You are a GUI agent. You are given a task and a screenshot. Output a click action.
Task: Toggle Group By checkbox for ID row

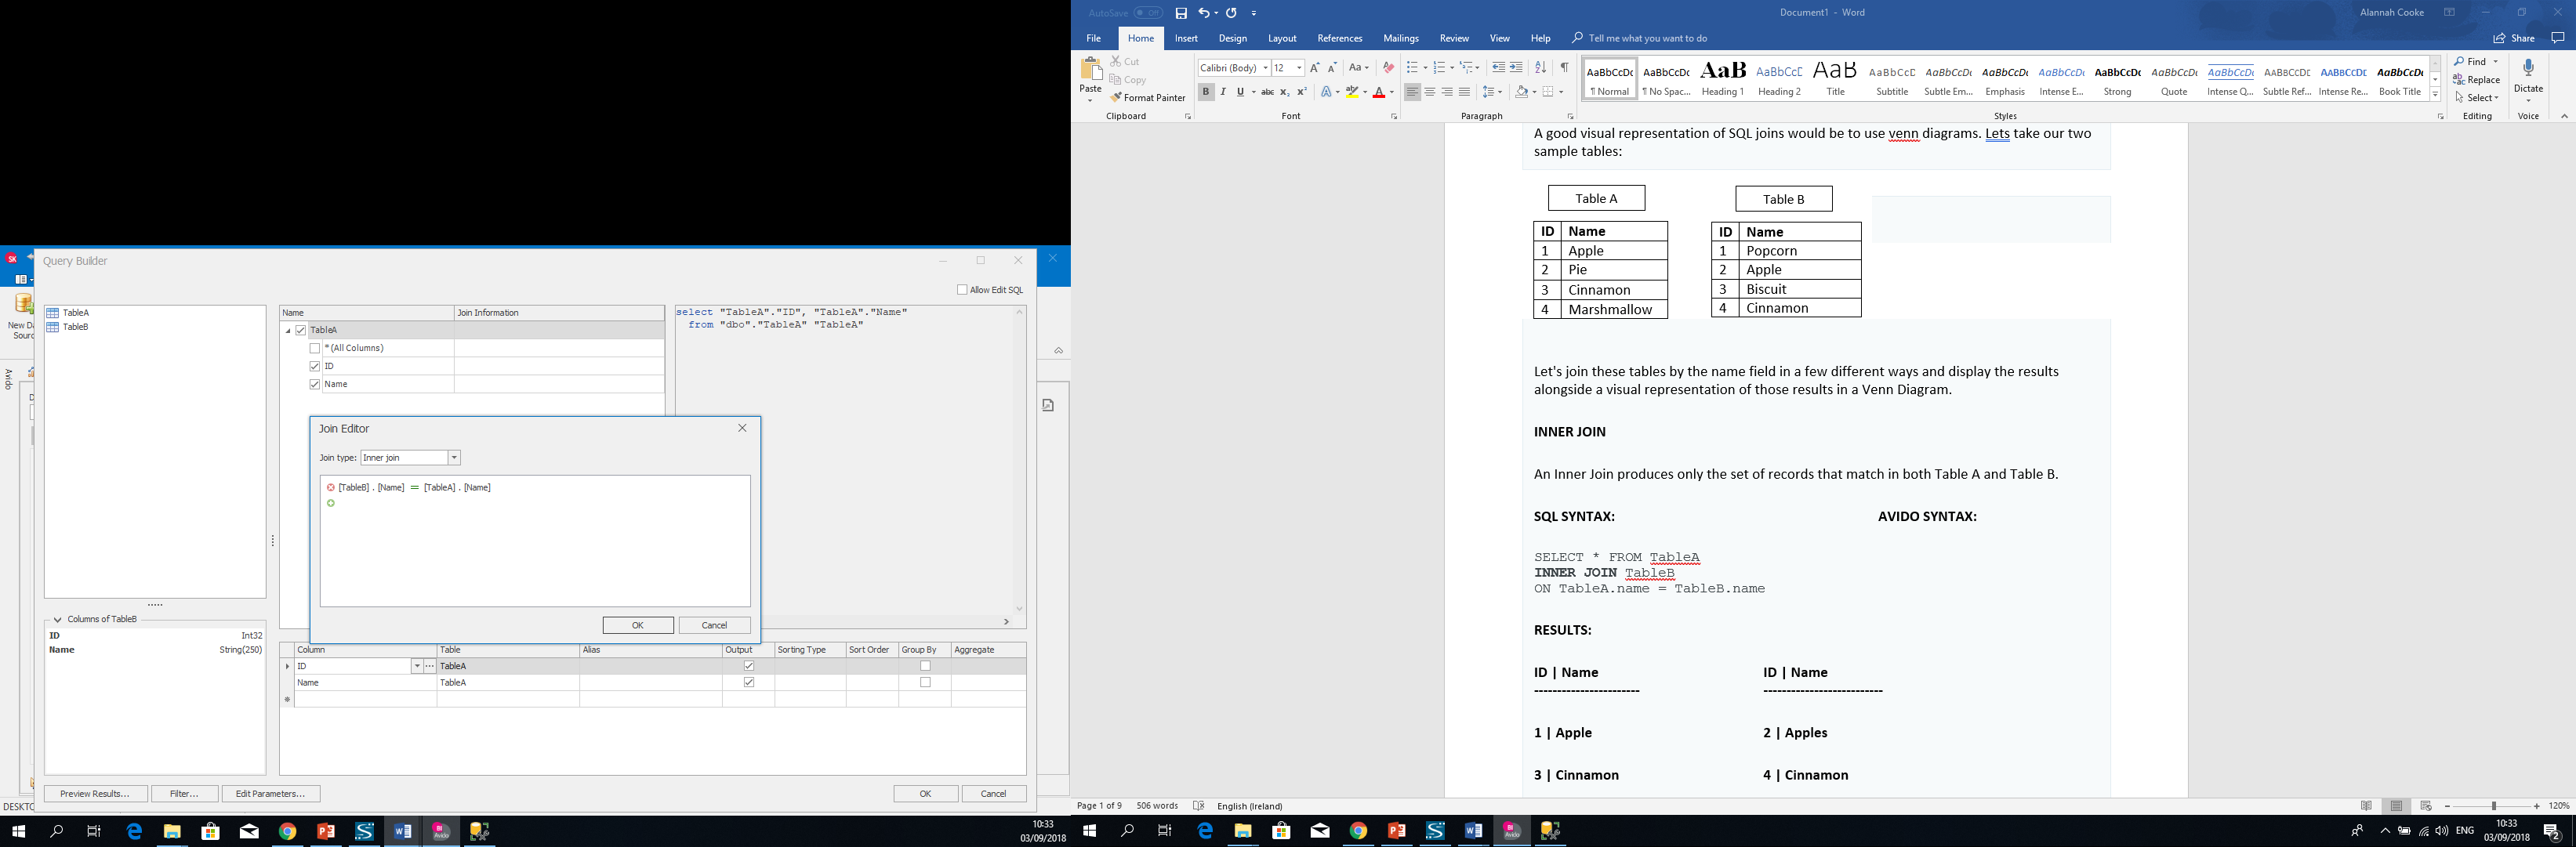click(925, 666)
